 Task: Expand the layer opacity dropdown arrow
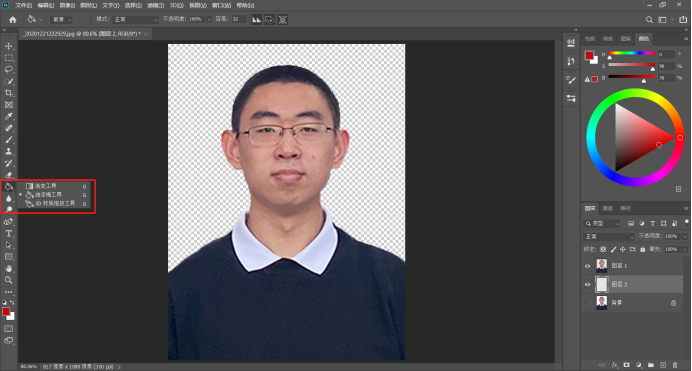[x=685, y=236]
